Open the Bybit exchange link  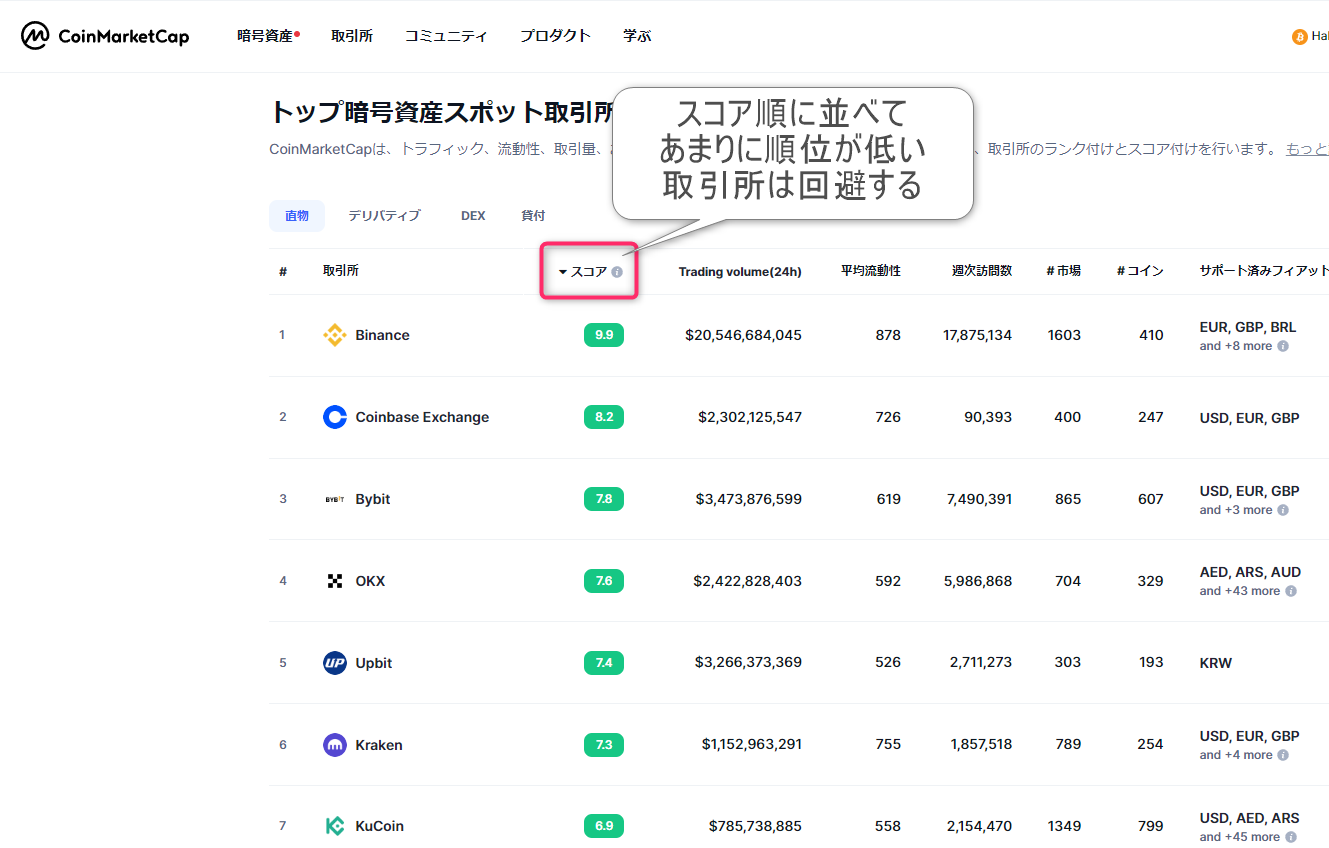tap(373, 499)
